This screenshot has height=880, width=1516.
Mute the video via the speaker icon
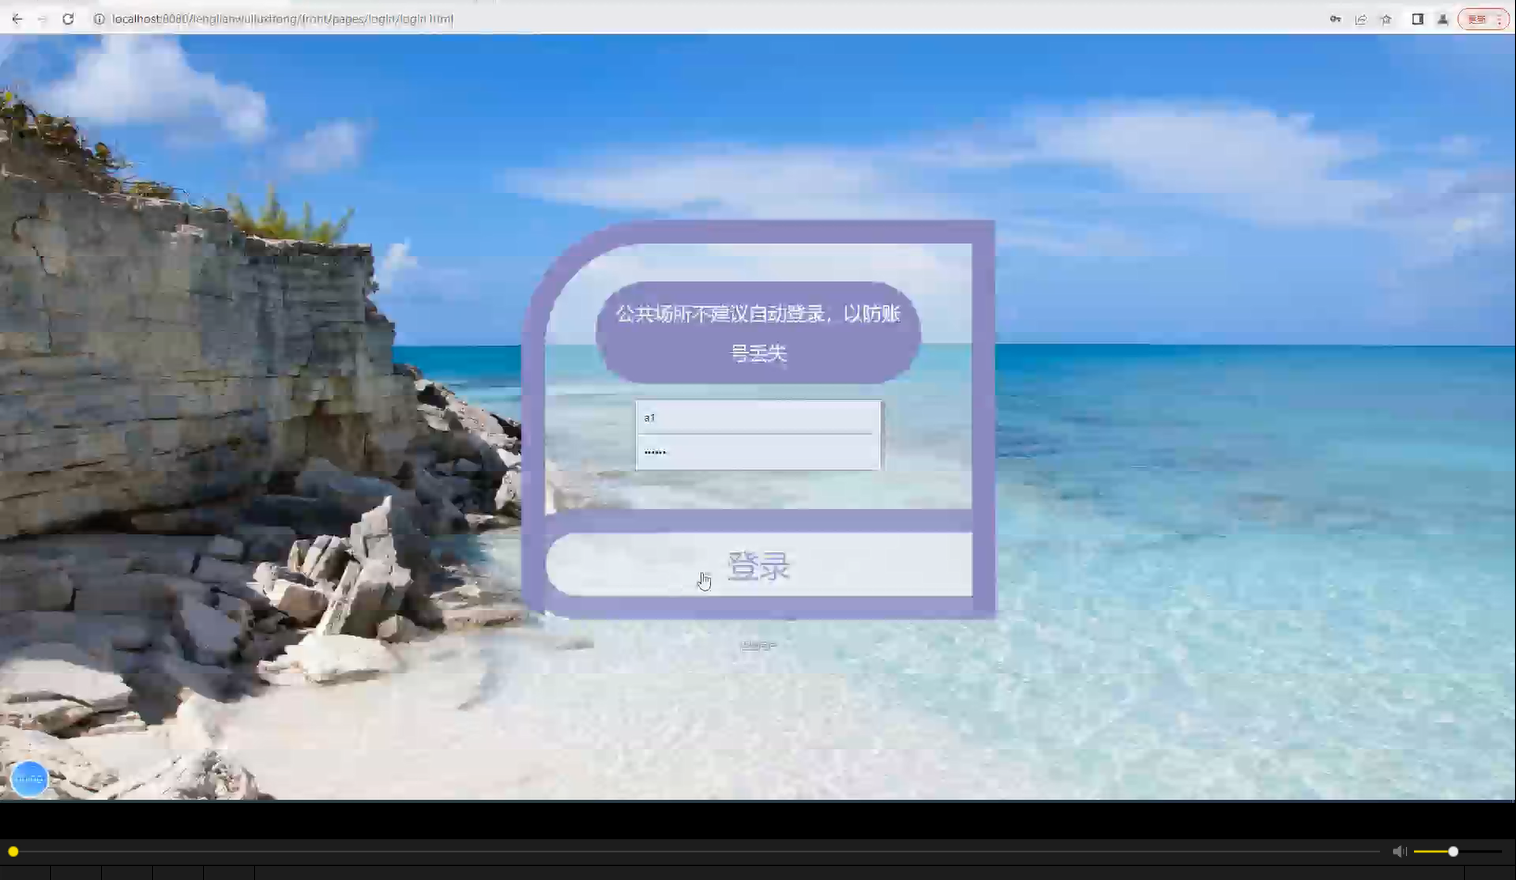click(1399, 851)
